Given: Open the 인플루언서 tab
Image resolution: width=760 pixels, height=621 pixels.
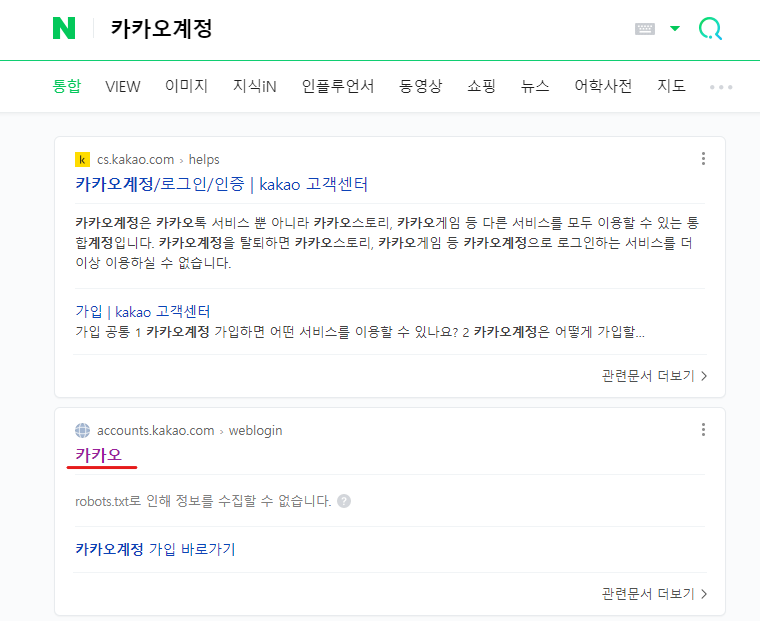Looking at the screenshot, I should pos(338,86).
